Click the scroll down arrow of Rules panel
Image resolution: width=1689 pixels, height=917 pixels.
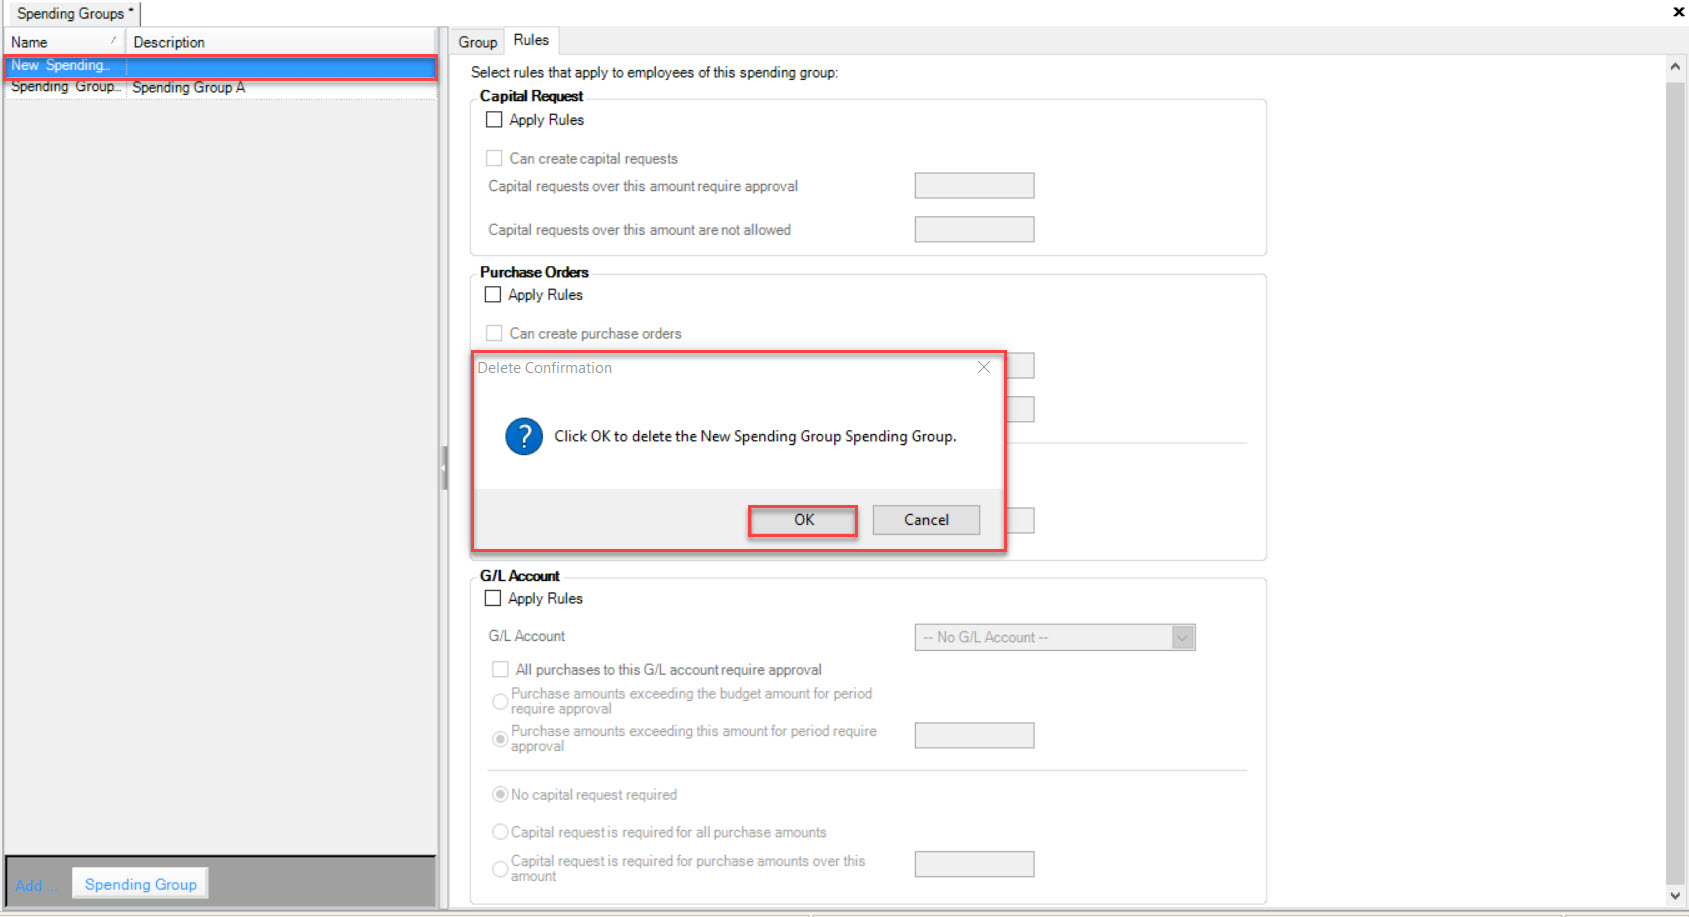(1675, 896)
